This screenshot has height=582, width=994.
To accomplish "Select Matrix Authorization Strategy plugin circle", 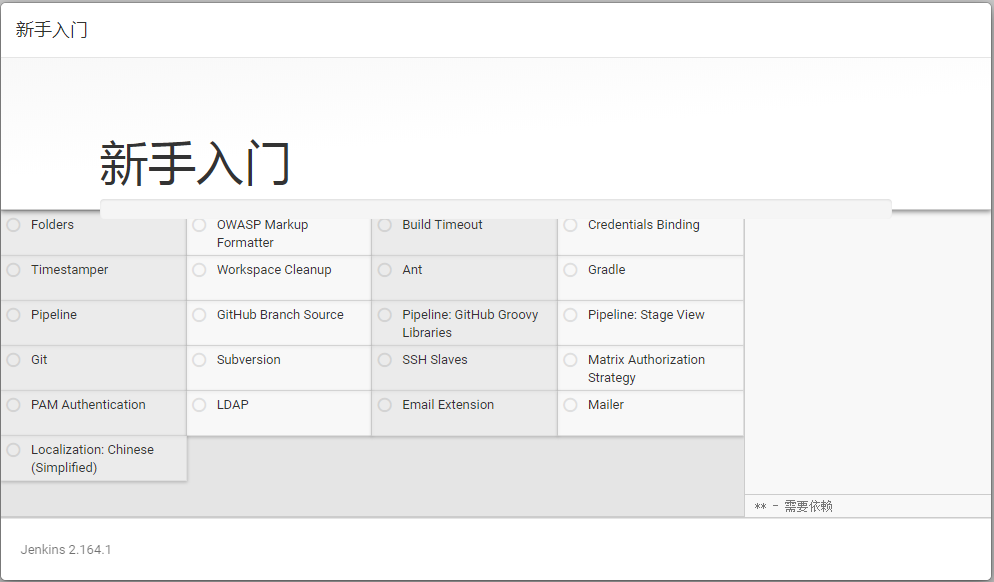I will [571, 360].
